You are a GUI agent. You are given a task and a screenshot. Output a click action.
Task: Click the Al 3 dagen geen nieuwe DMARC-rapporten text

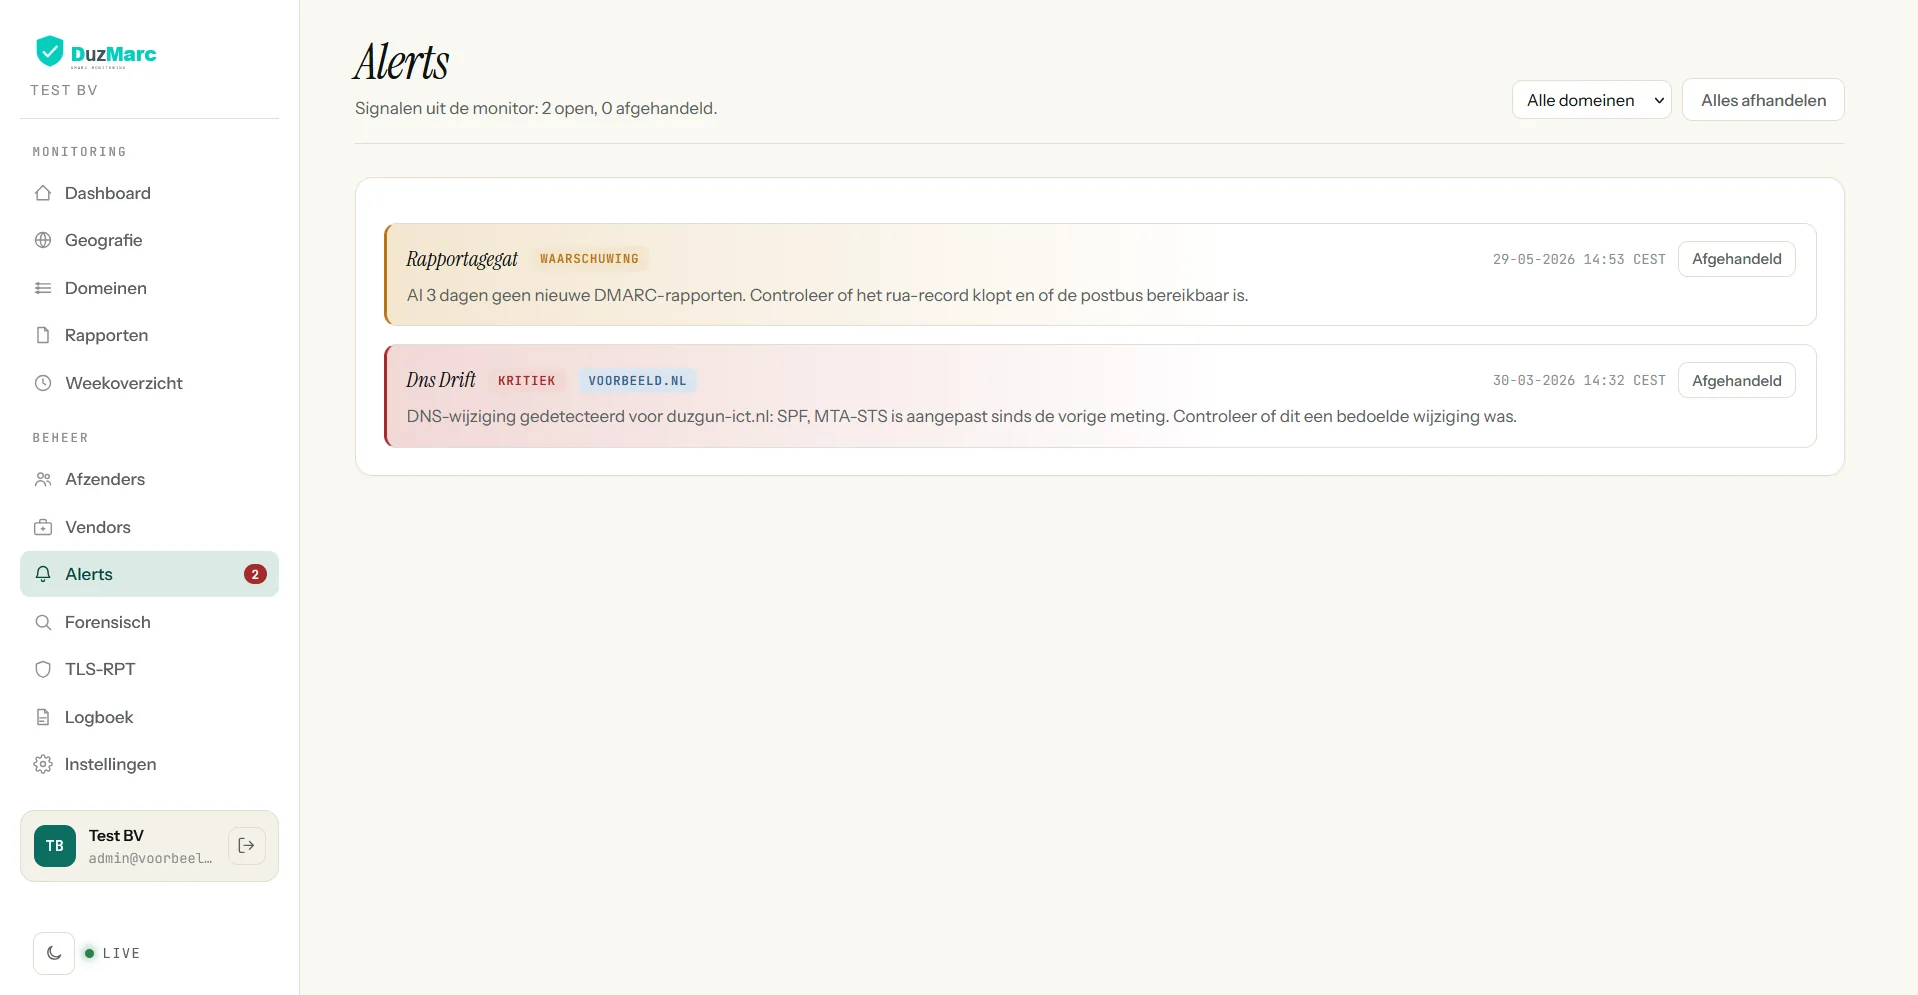[x=827, y=295]
